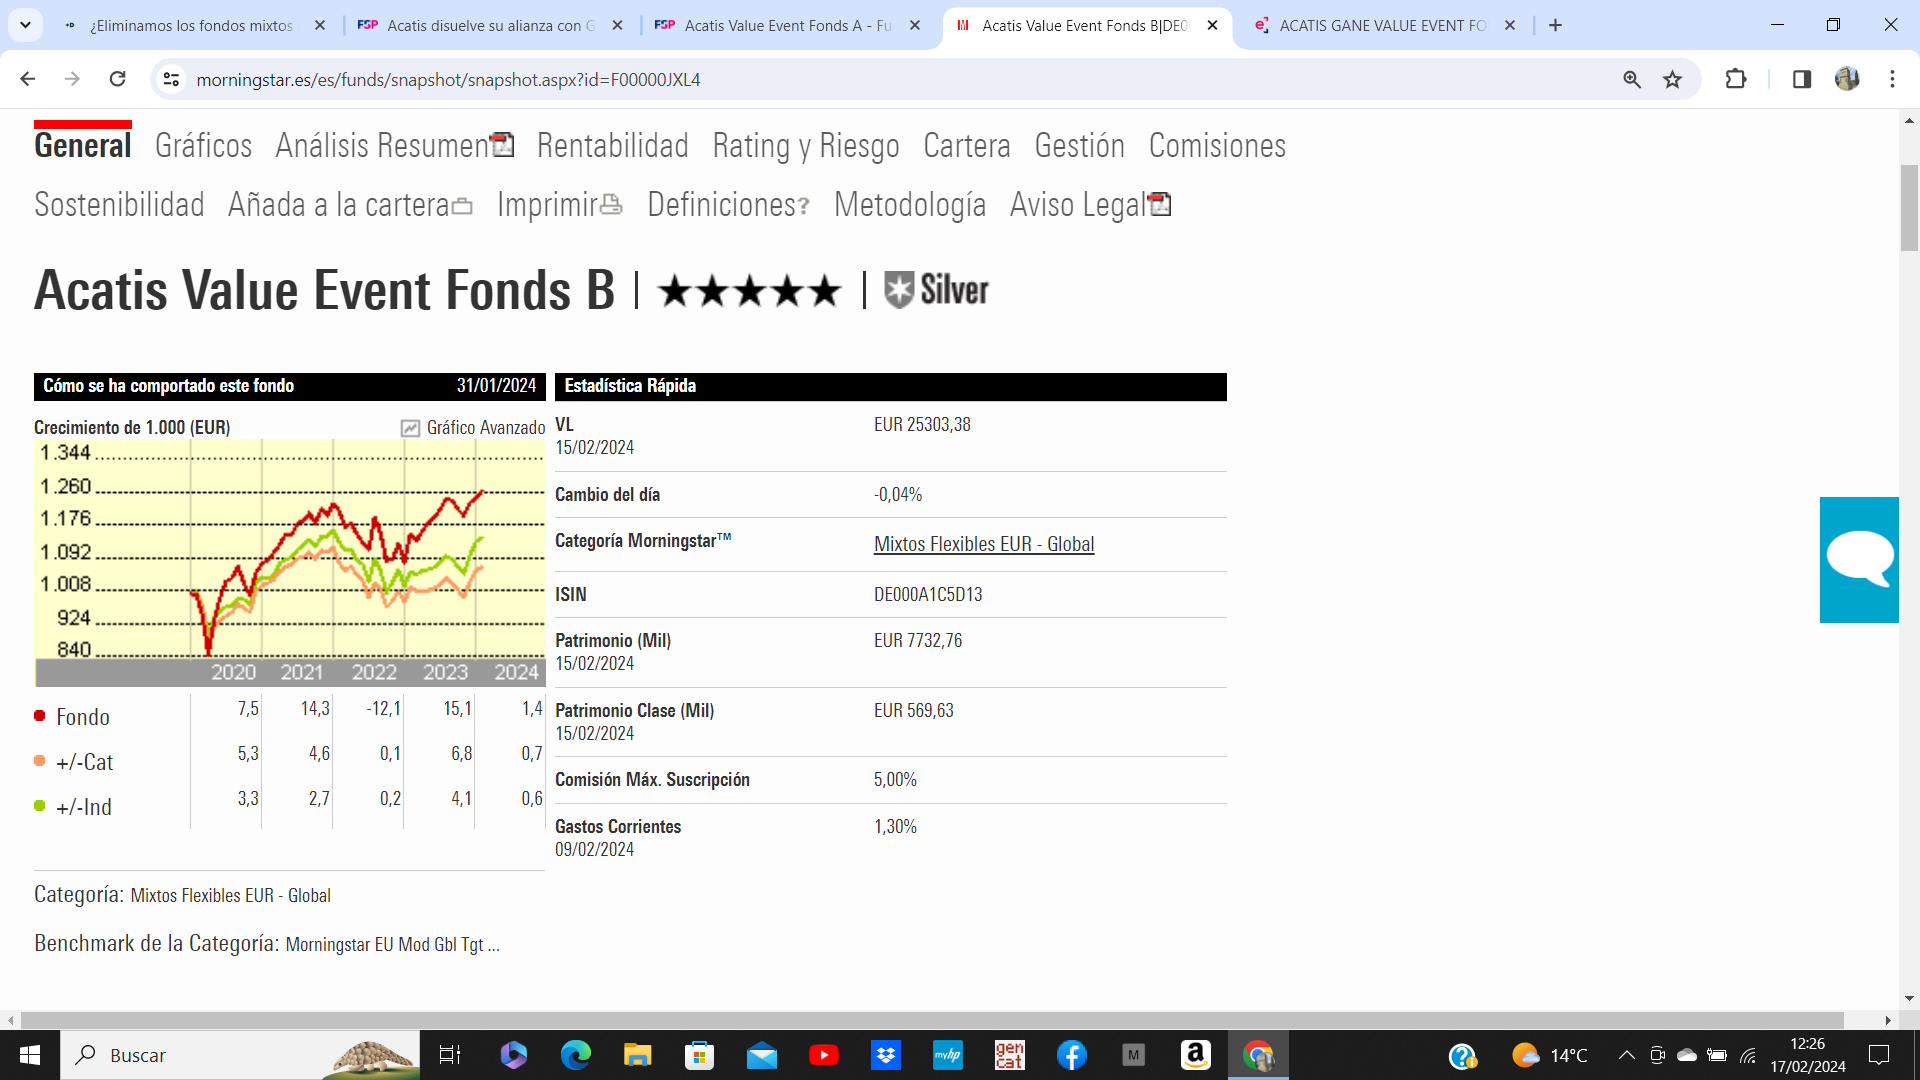Open the Windows Start menu
This screenshot has width=1920, height=1080.
point(30,1055)
